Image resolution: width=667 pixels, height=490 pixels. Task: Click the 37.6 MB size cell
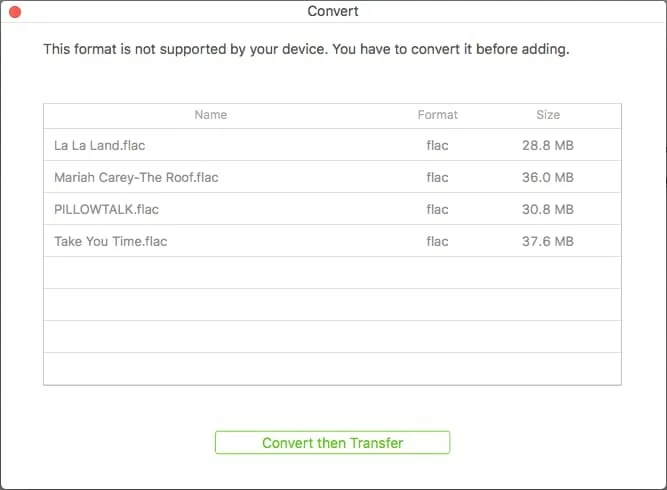click(548, 242)
